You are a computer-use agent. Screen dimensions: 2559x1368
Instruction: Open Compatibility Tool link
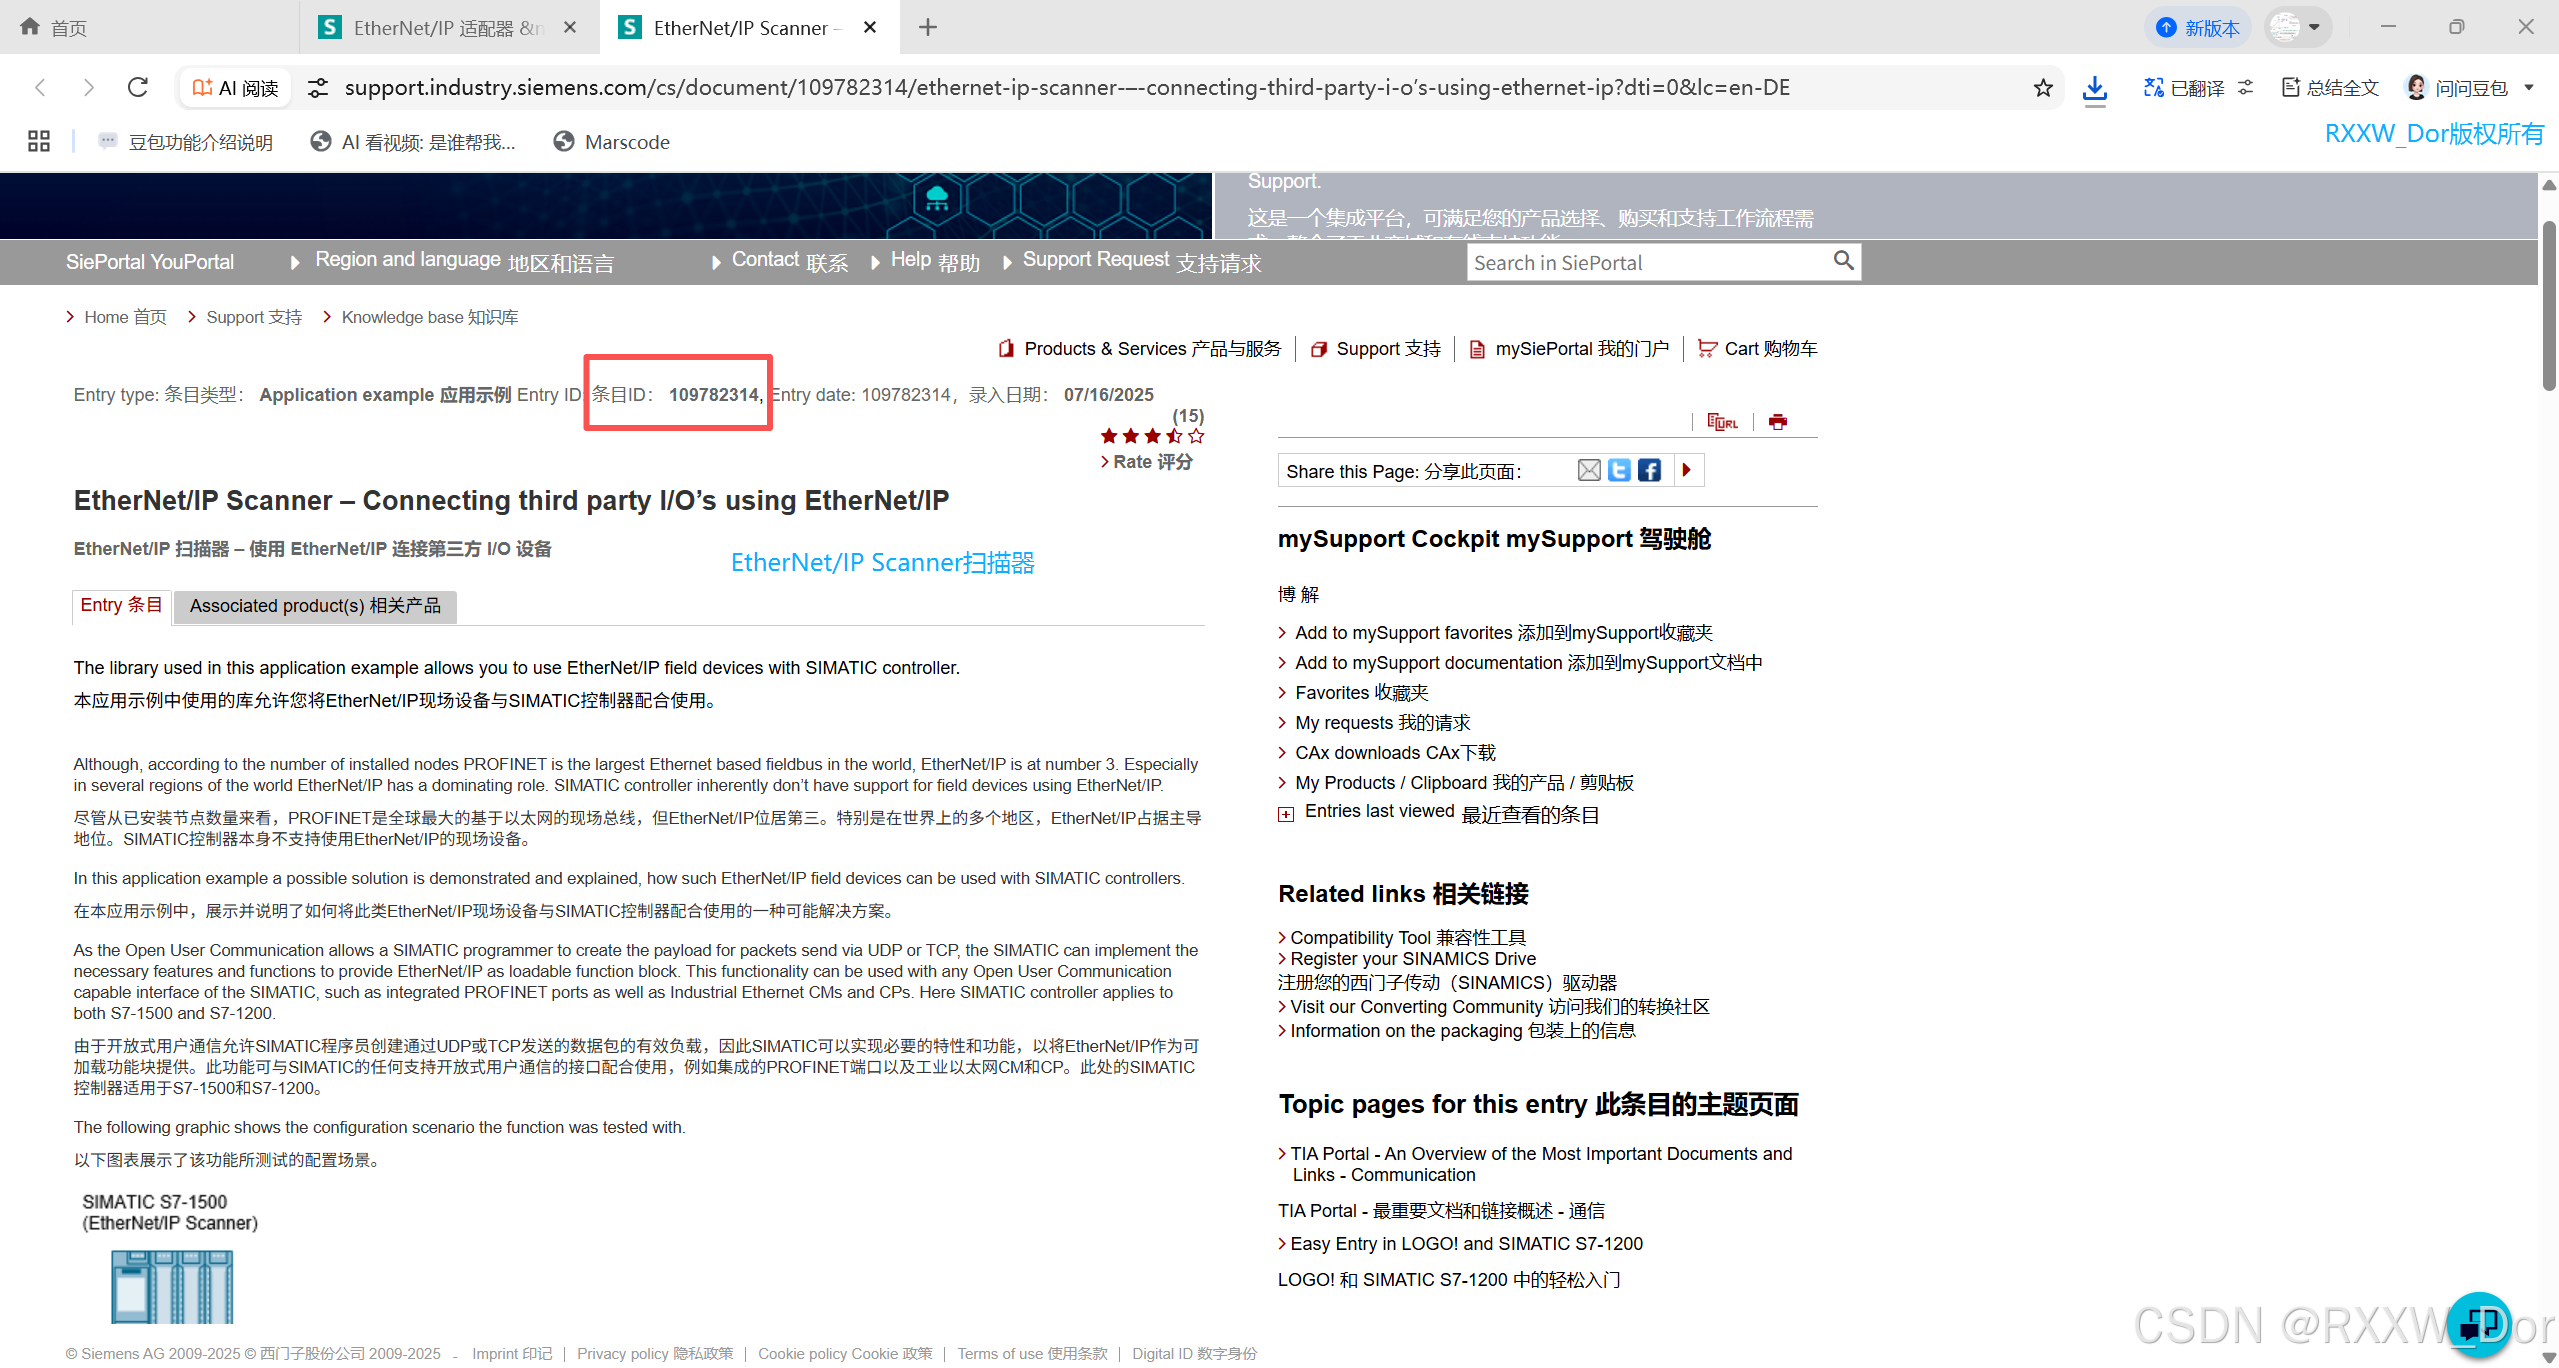(1407, 937)
